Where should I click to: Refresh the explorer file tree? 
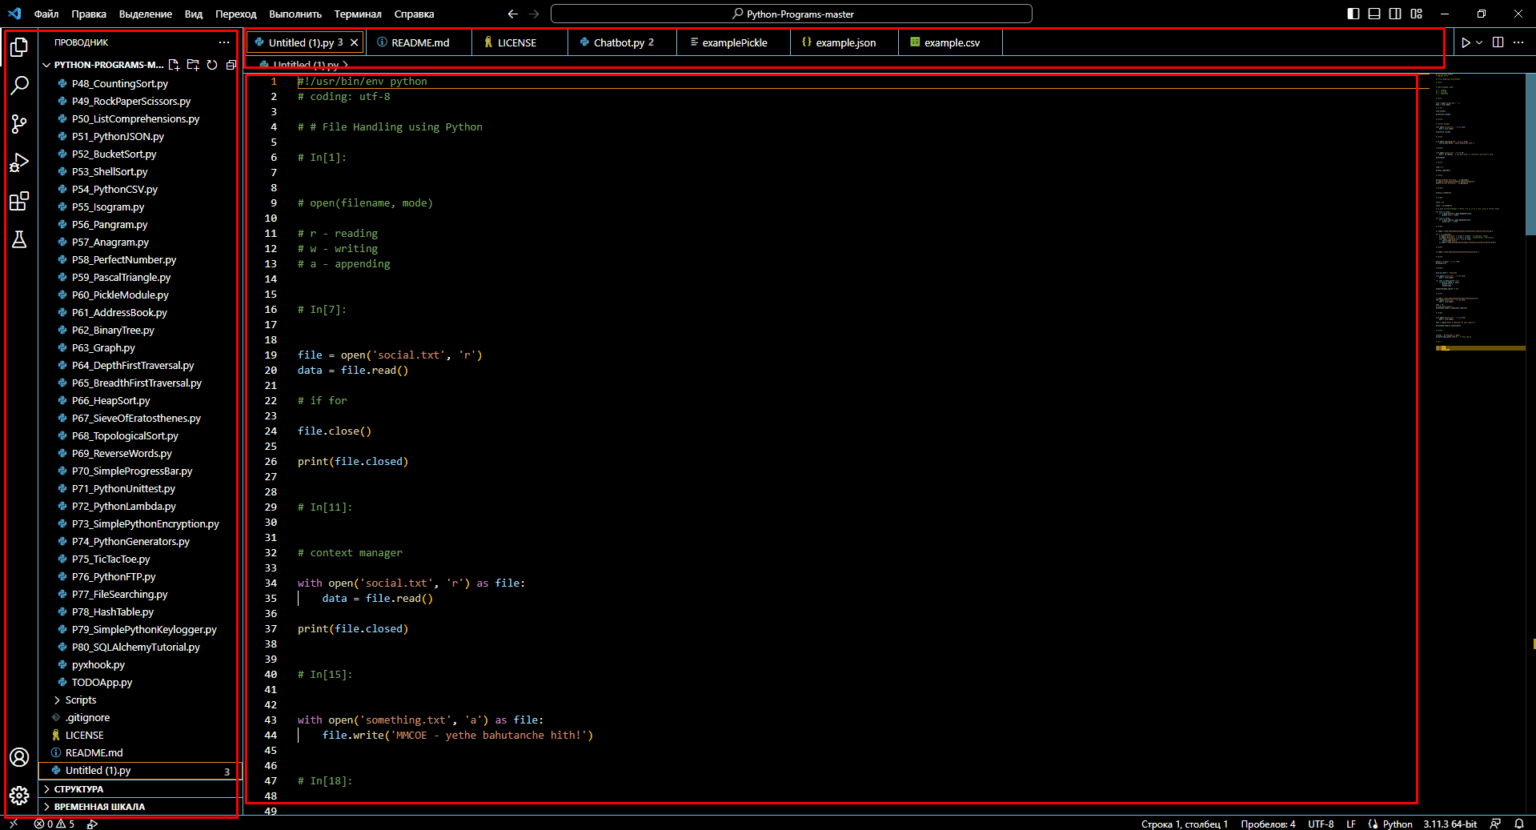click(212, 65)
